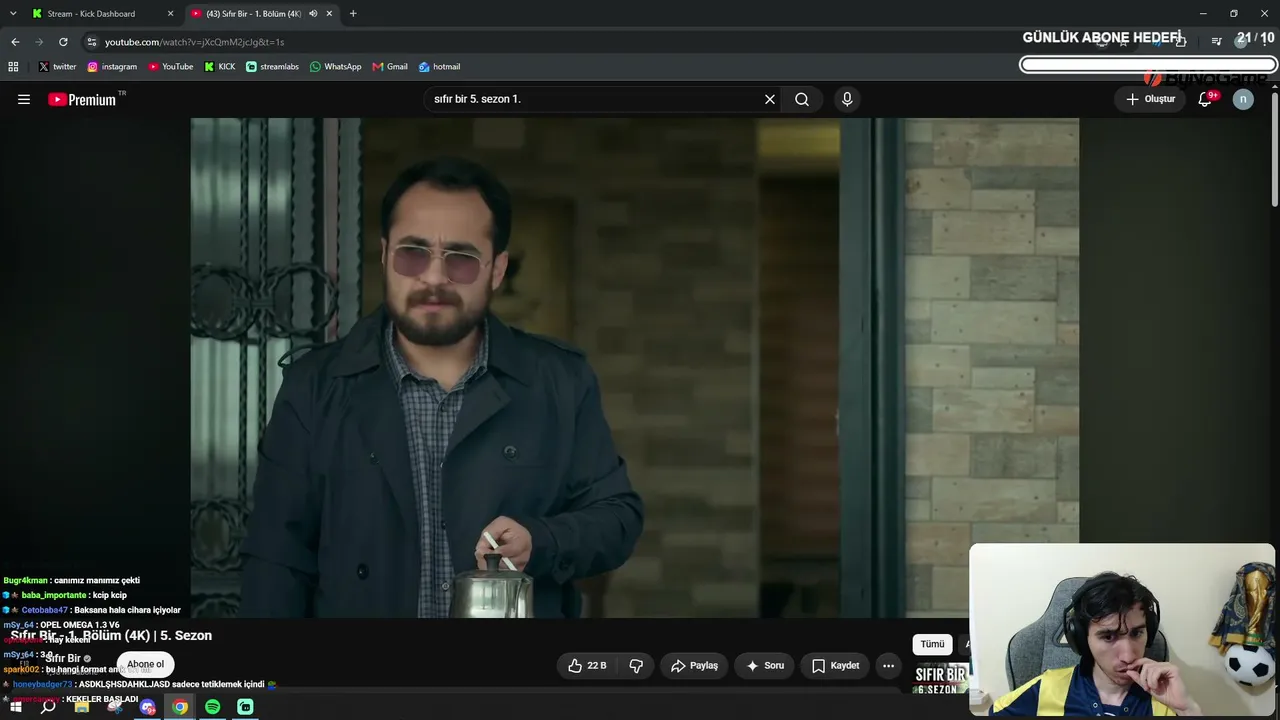The height and width of the screenshot is (720, 1280).
Task: Open the WhatsApp bookmark
Action: (x=335, y=67)
